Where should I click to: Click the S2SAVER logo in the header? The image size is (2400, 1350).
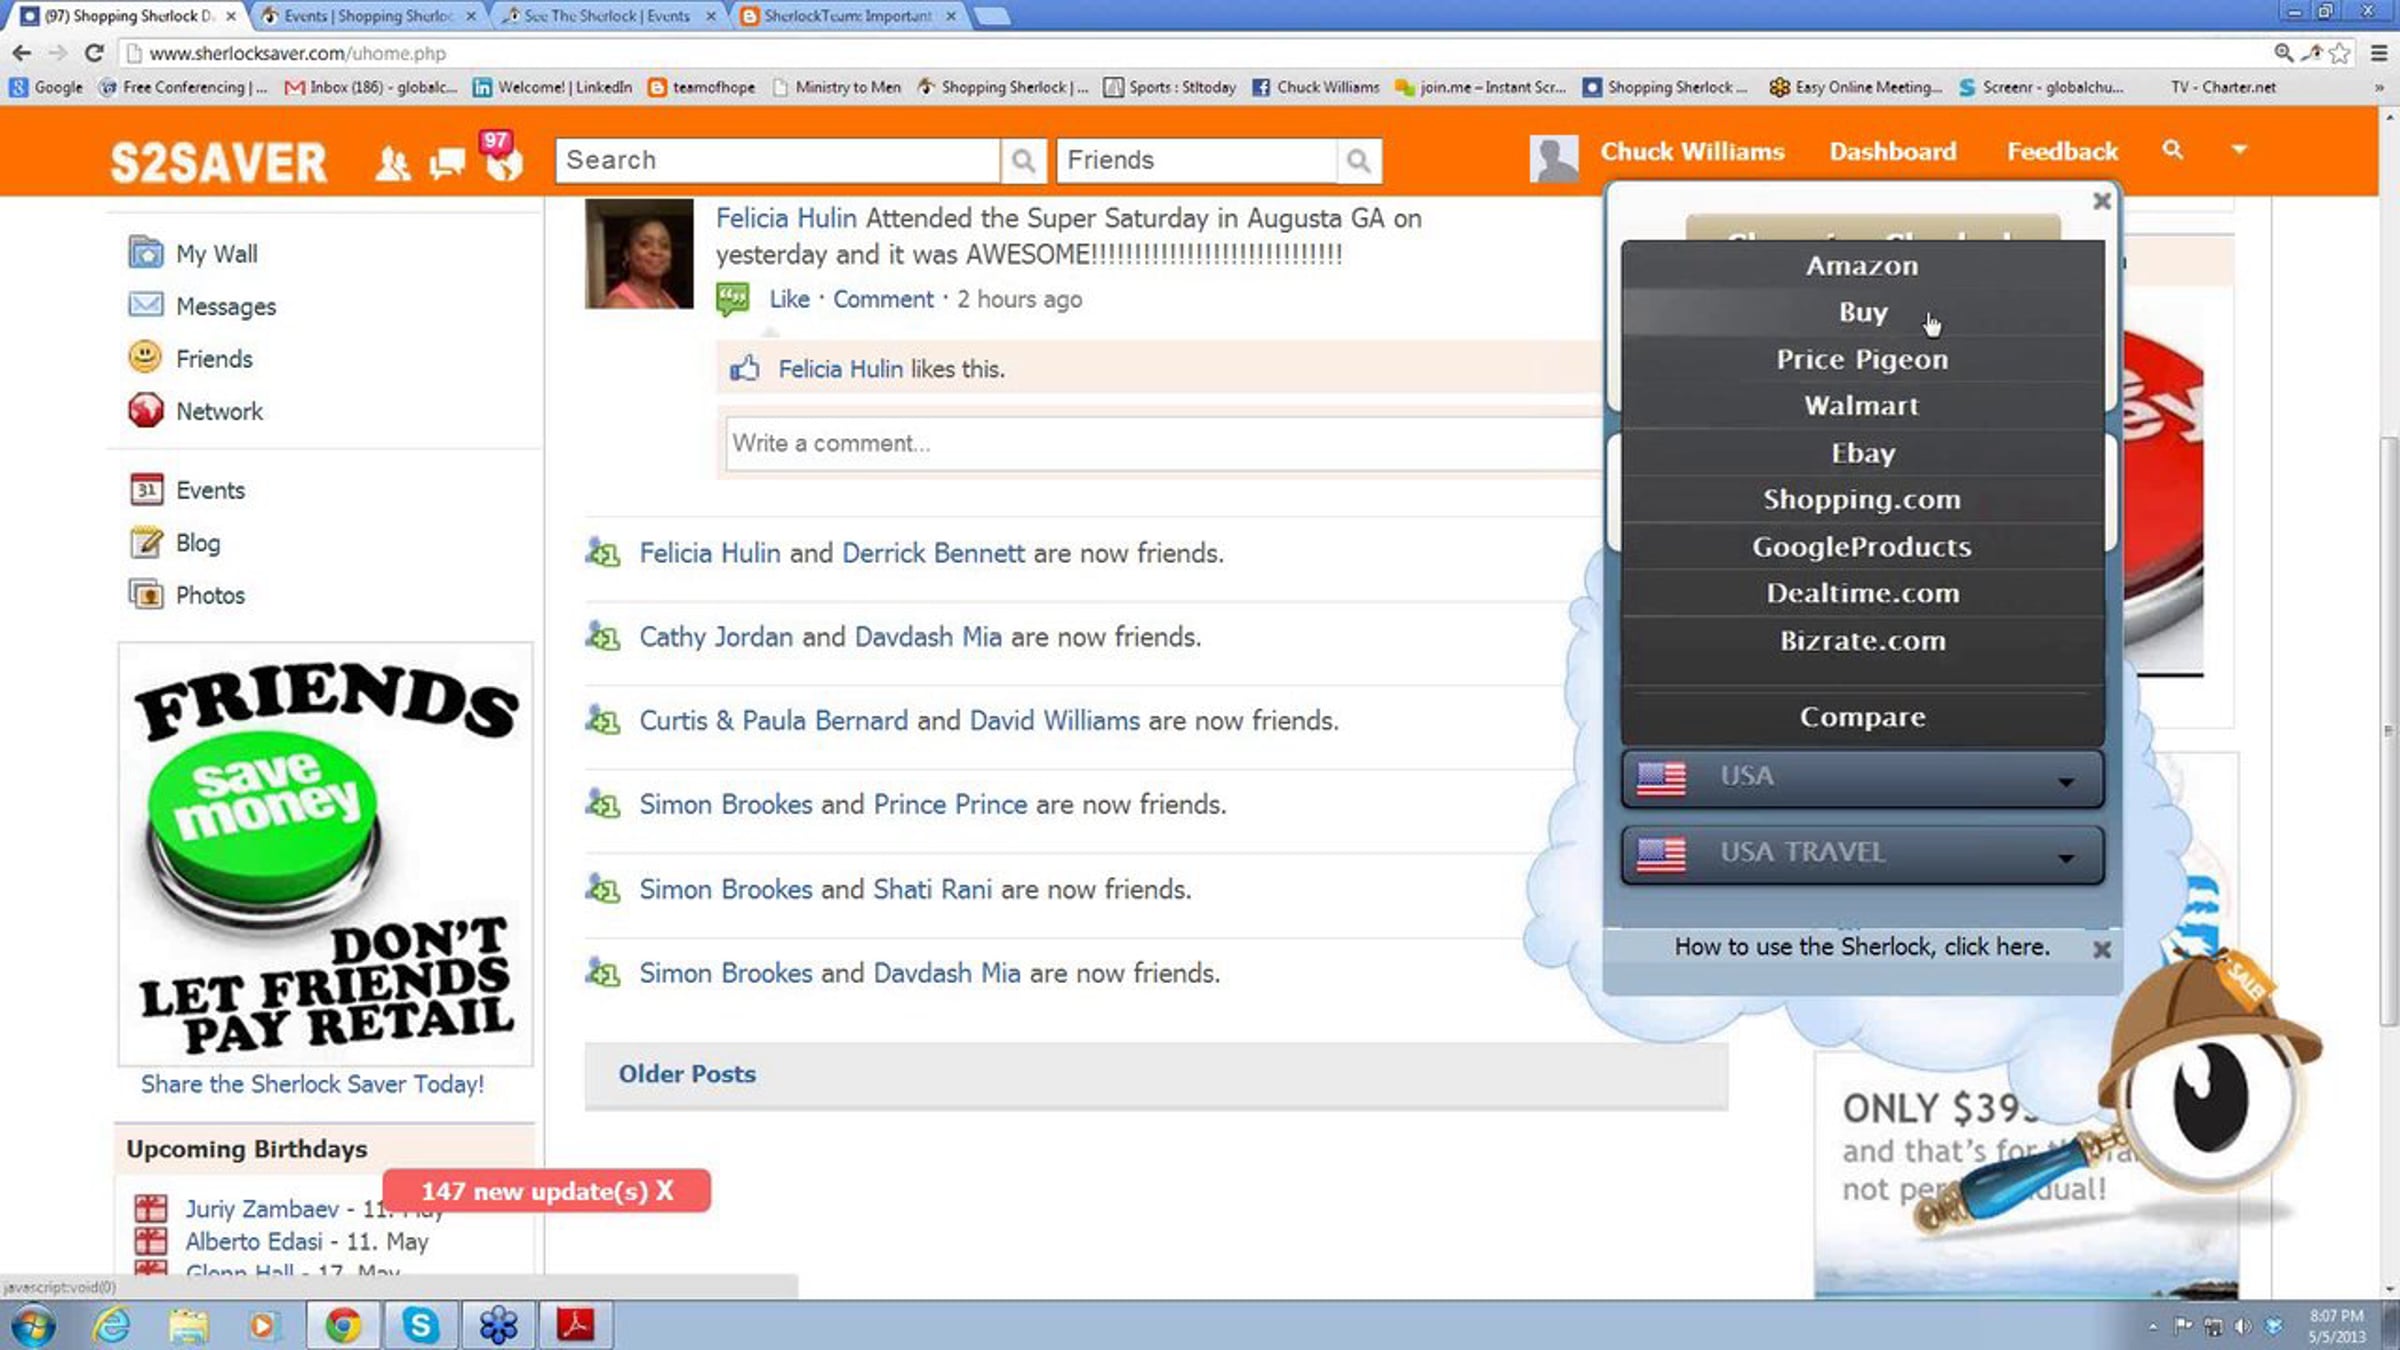(x=218, y=162)
